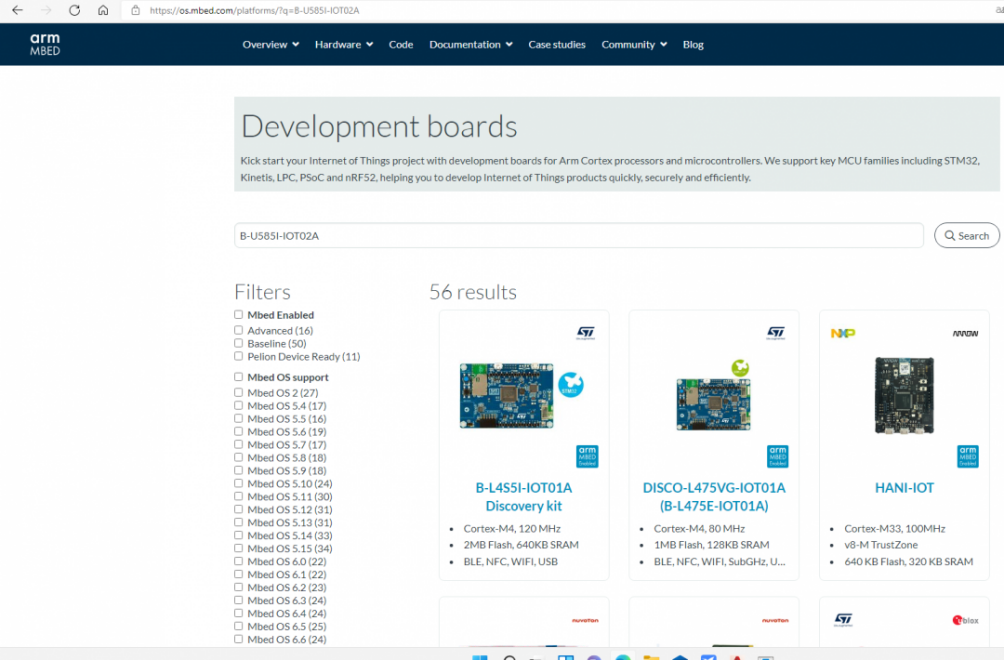Screen dimensions: 1004x660
Task: Click the arm MBED logo
Action: click(45, 44)
